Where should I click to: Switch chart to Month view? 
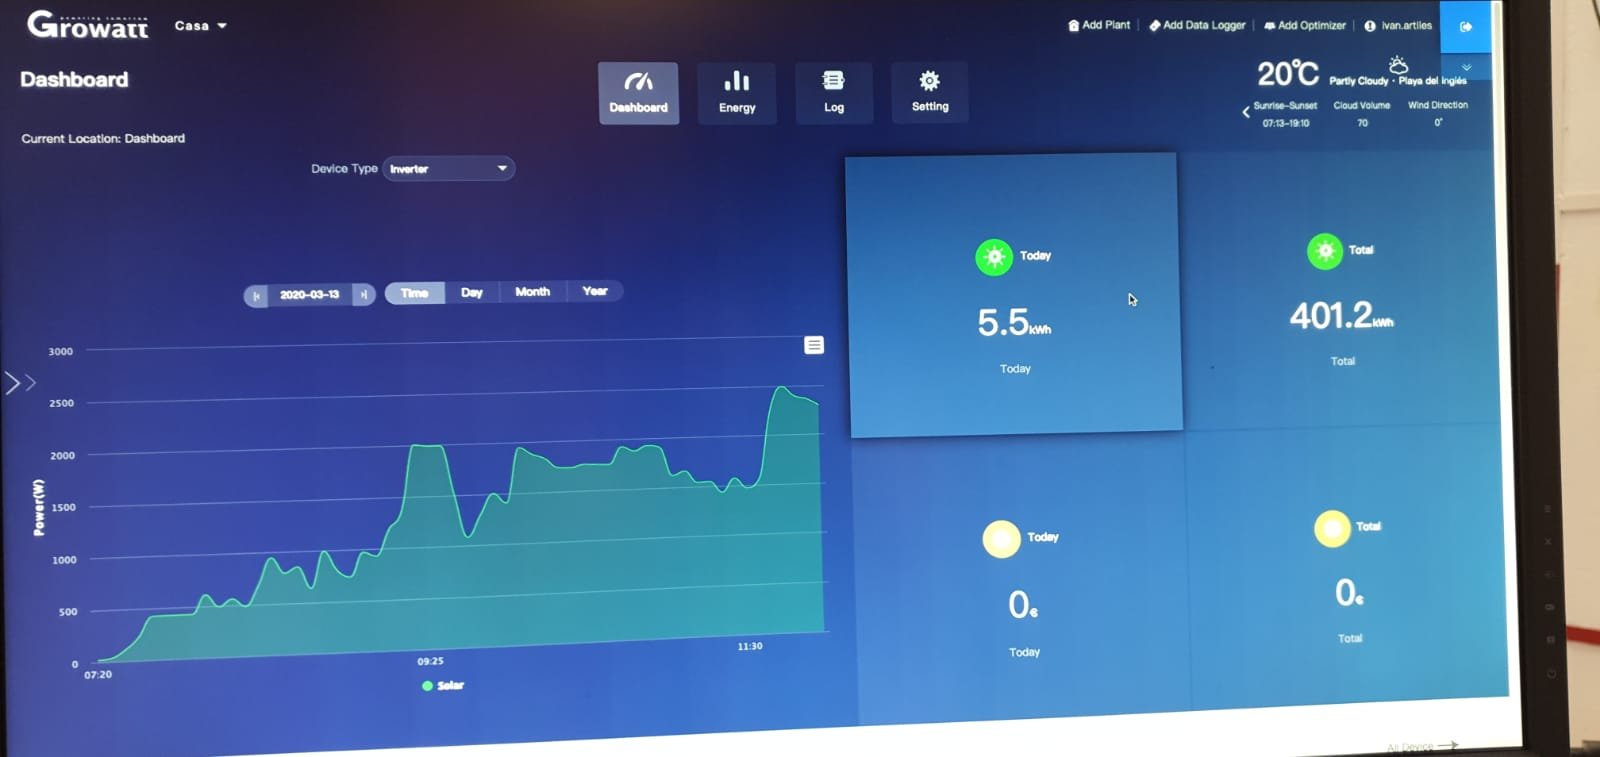point(532,292)
